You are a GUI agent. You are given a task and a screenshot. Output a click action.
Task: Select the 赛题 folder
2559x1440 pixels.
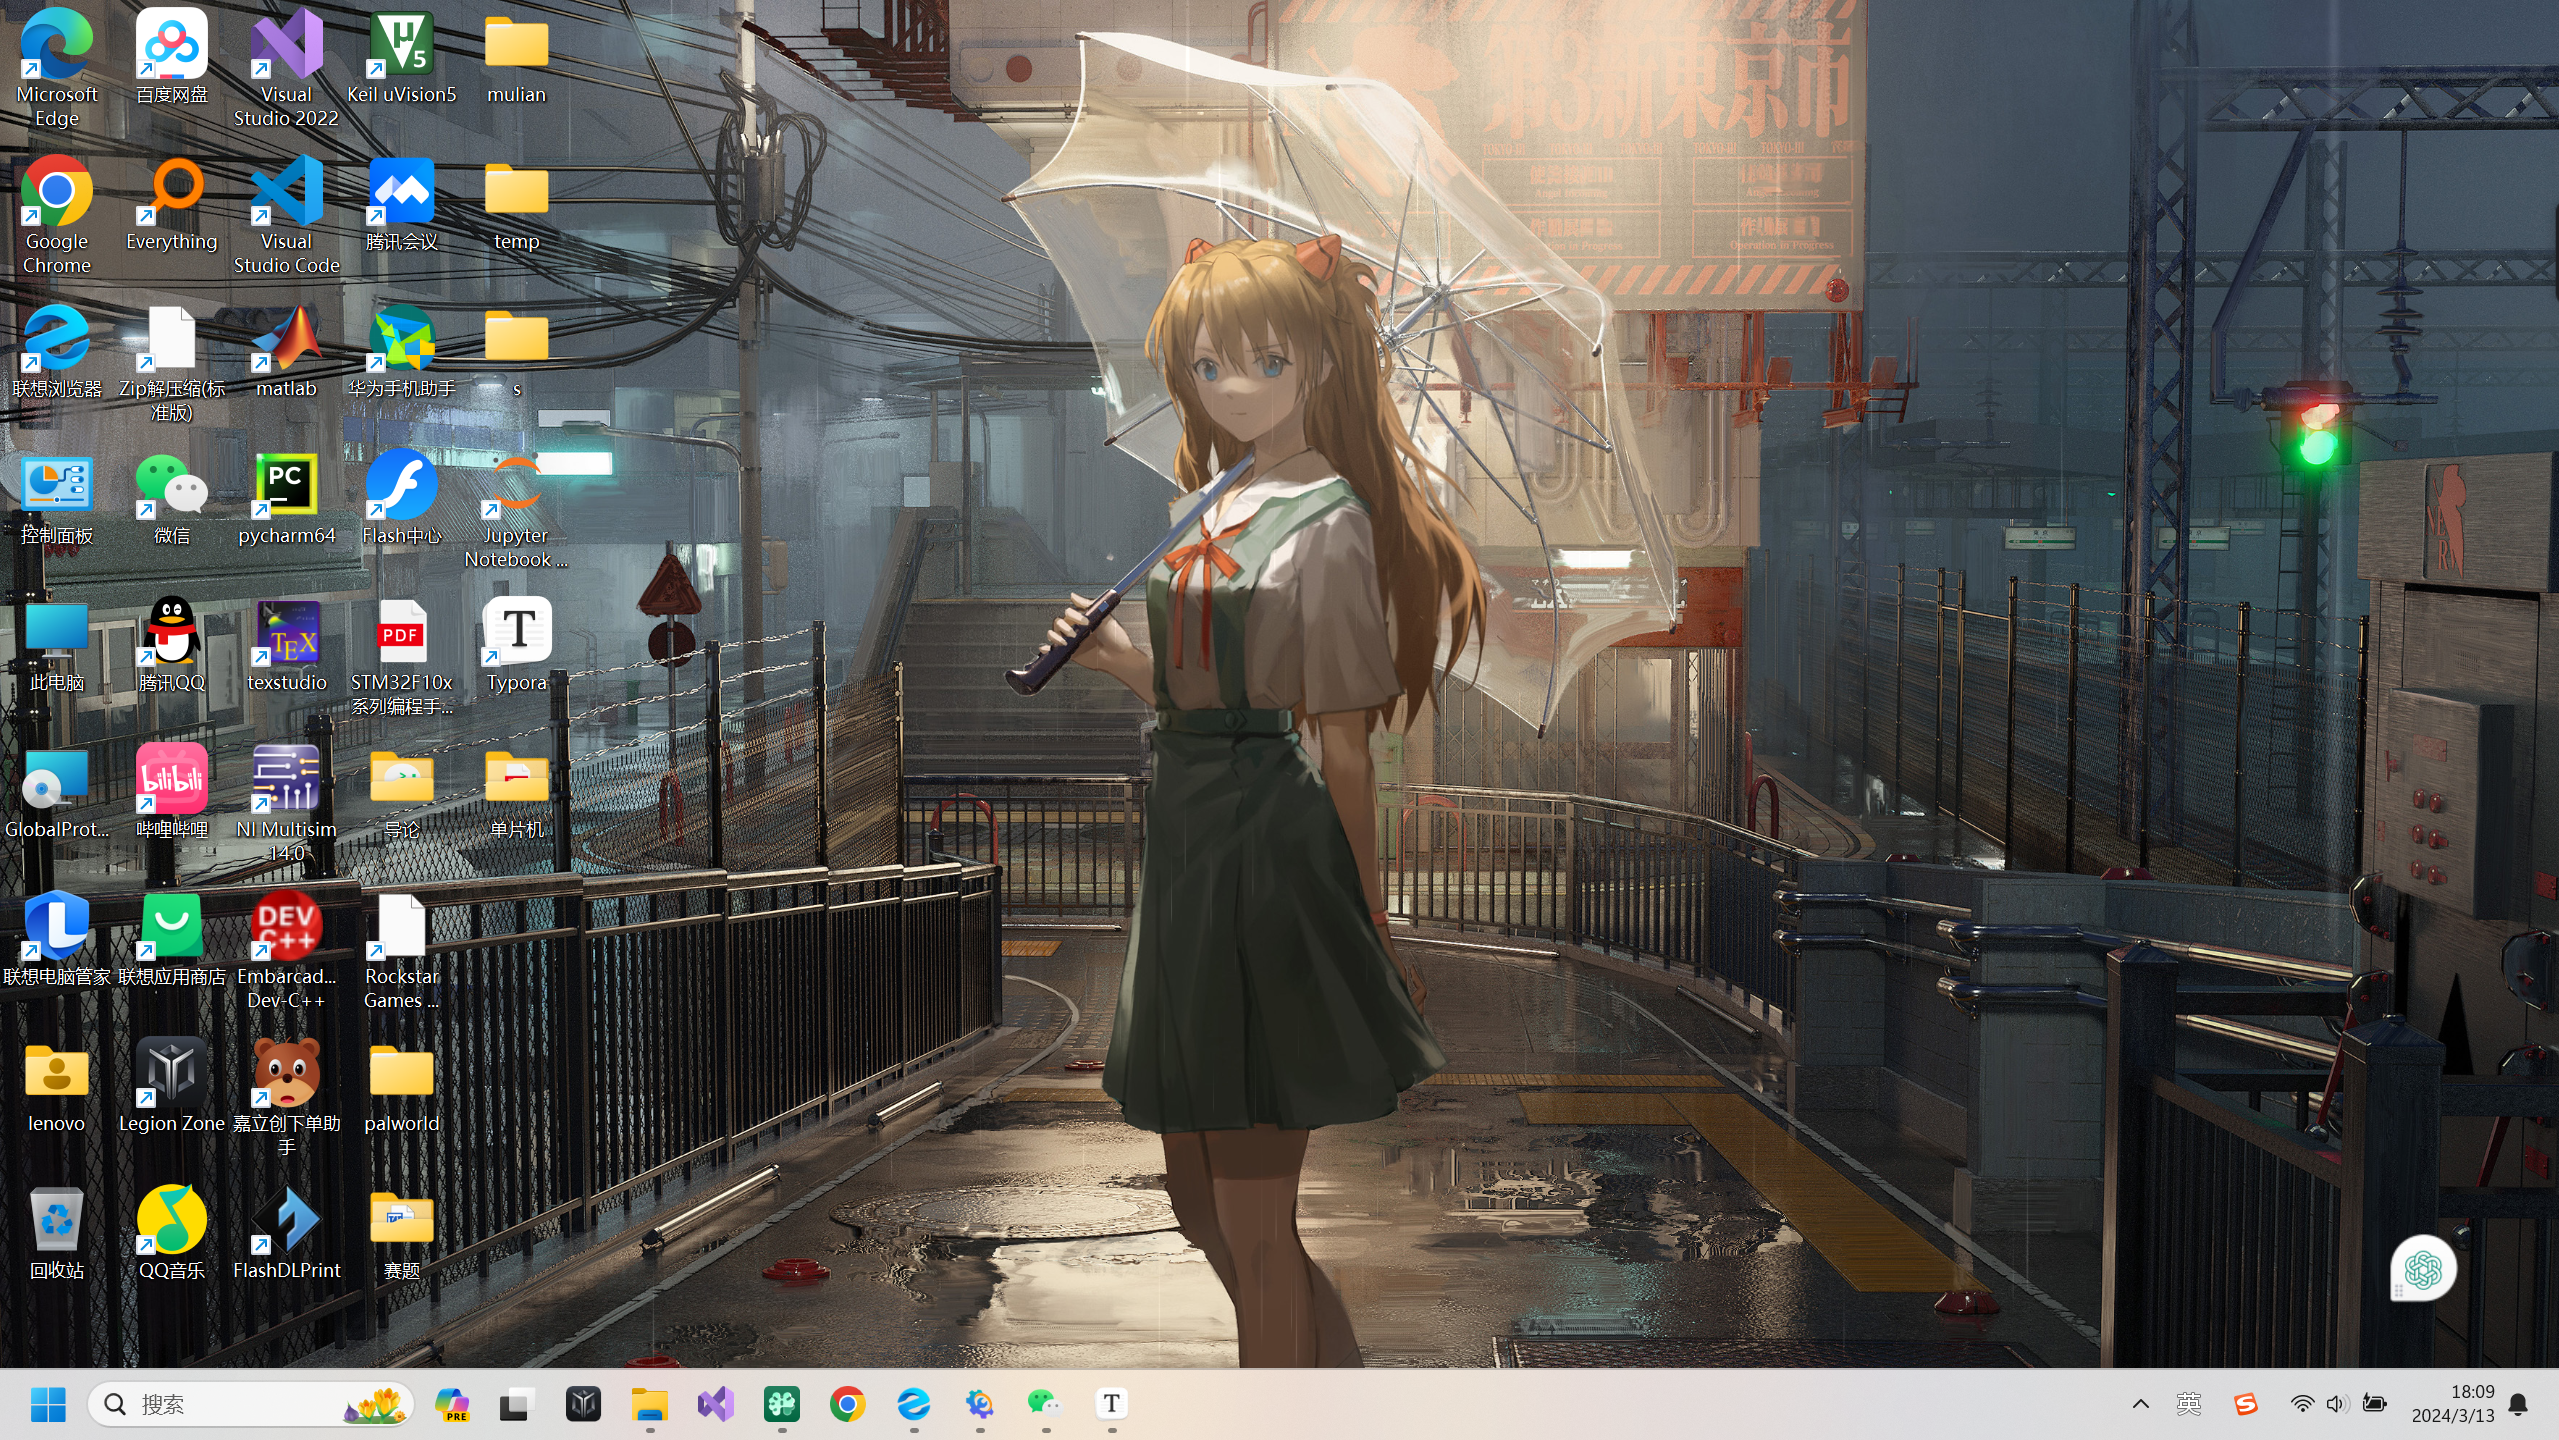tap(402, 1233)
